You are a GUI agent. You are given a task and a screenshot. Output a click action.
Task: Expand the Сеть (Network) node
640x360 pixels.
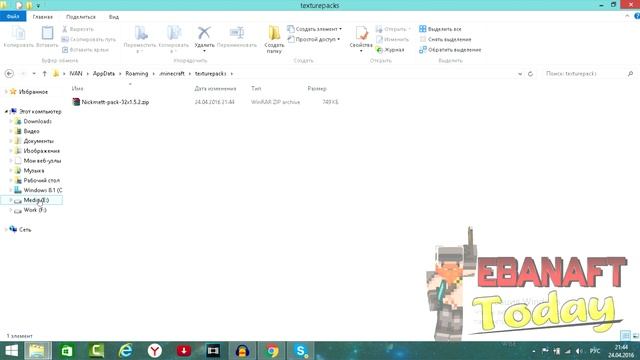(6, 229)
